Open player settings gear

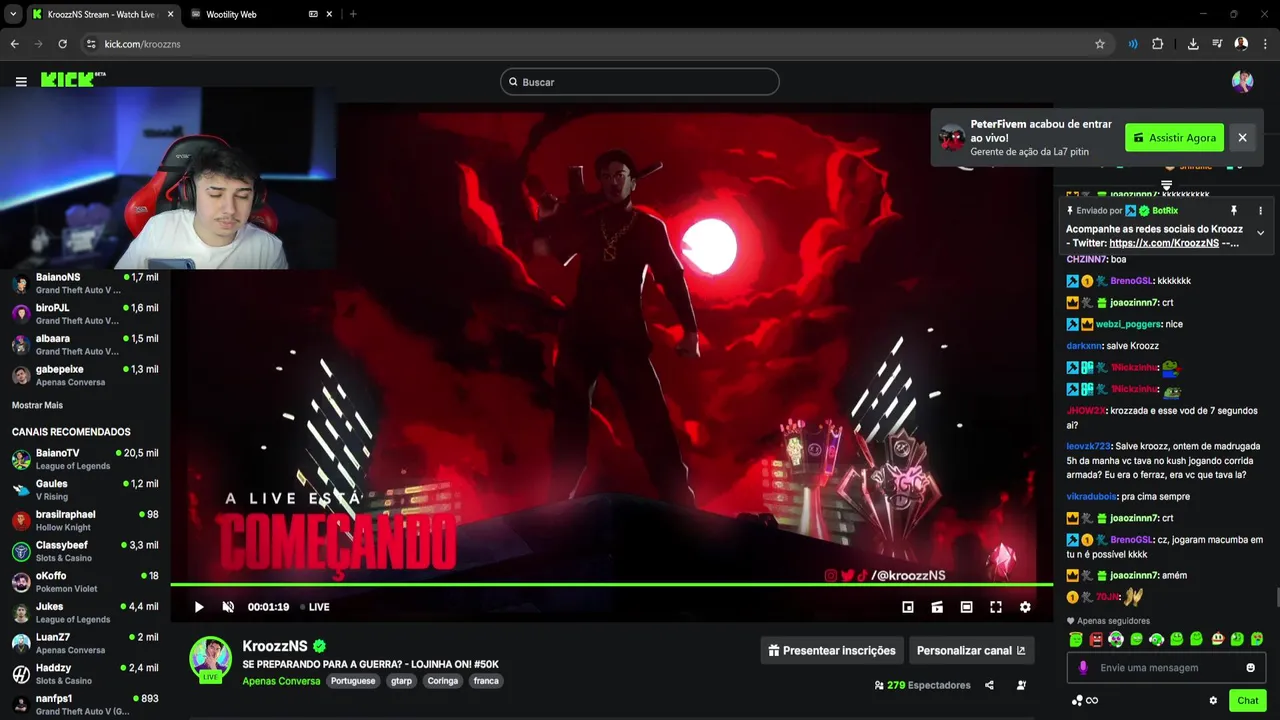1025,607
